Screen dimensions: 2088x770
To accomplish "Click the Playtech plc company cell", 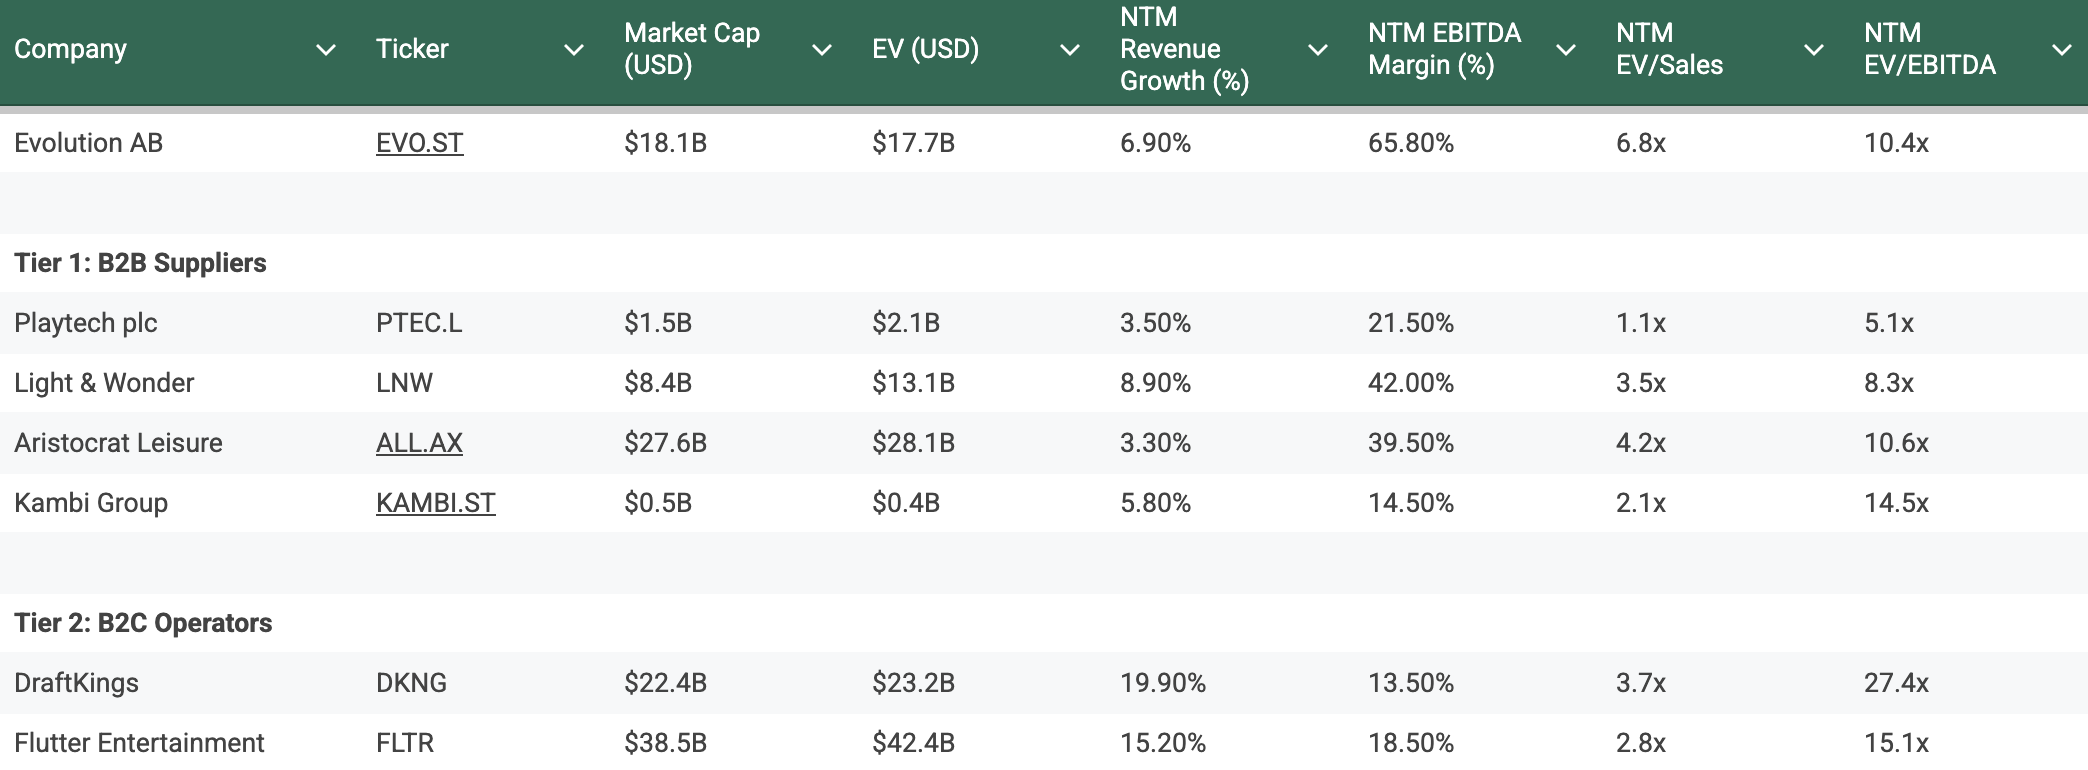I will (x=86, y=323).
